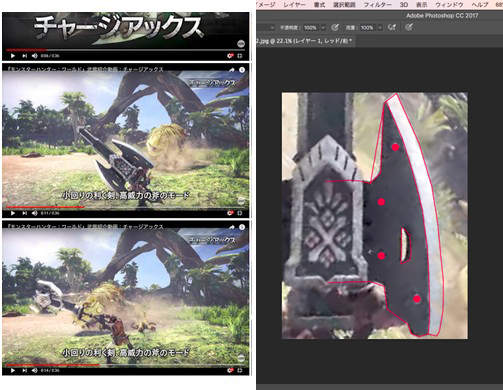Play the video showing the チャージアックス title banner

(13, 56)
